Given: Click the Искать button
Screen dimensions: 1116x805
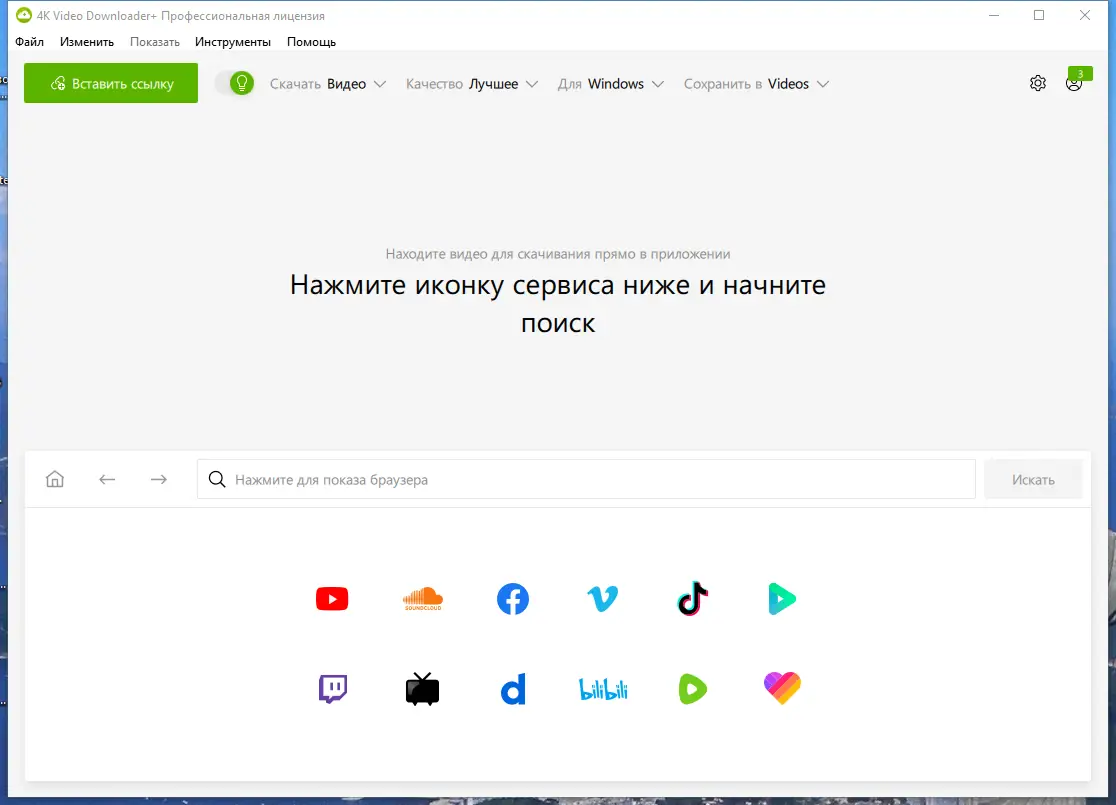Looking at the screenshot, I should pyautogui.click(x=1033, y=479).
